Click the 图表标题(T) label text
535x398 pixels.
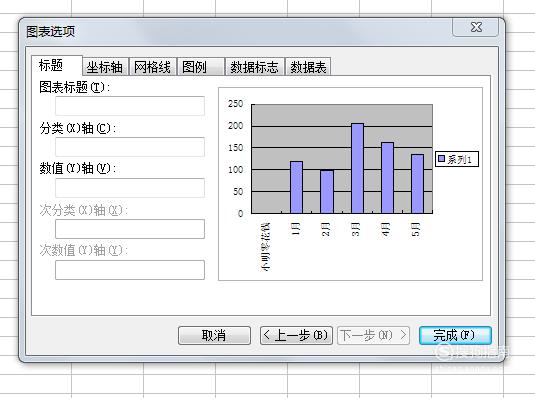(74, 87)
